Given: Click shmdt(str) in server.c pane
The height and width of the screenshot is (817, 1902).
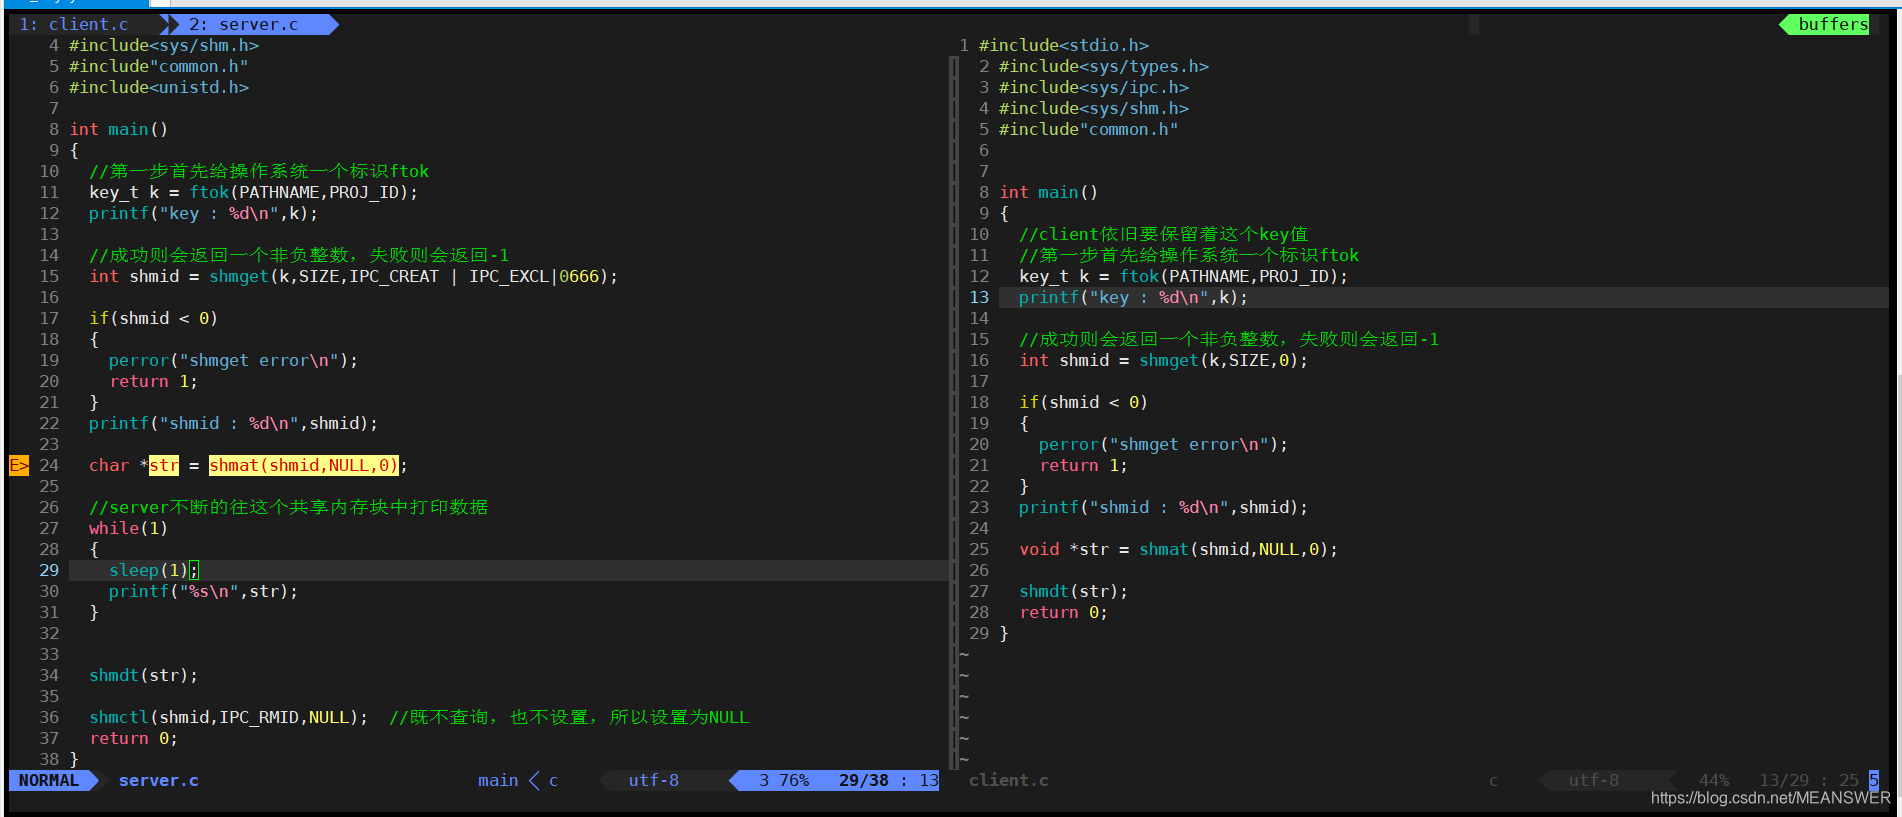Looking at the screenshot, I should (x=143, y=675).
